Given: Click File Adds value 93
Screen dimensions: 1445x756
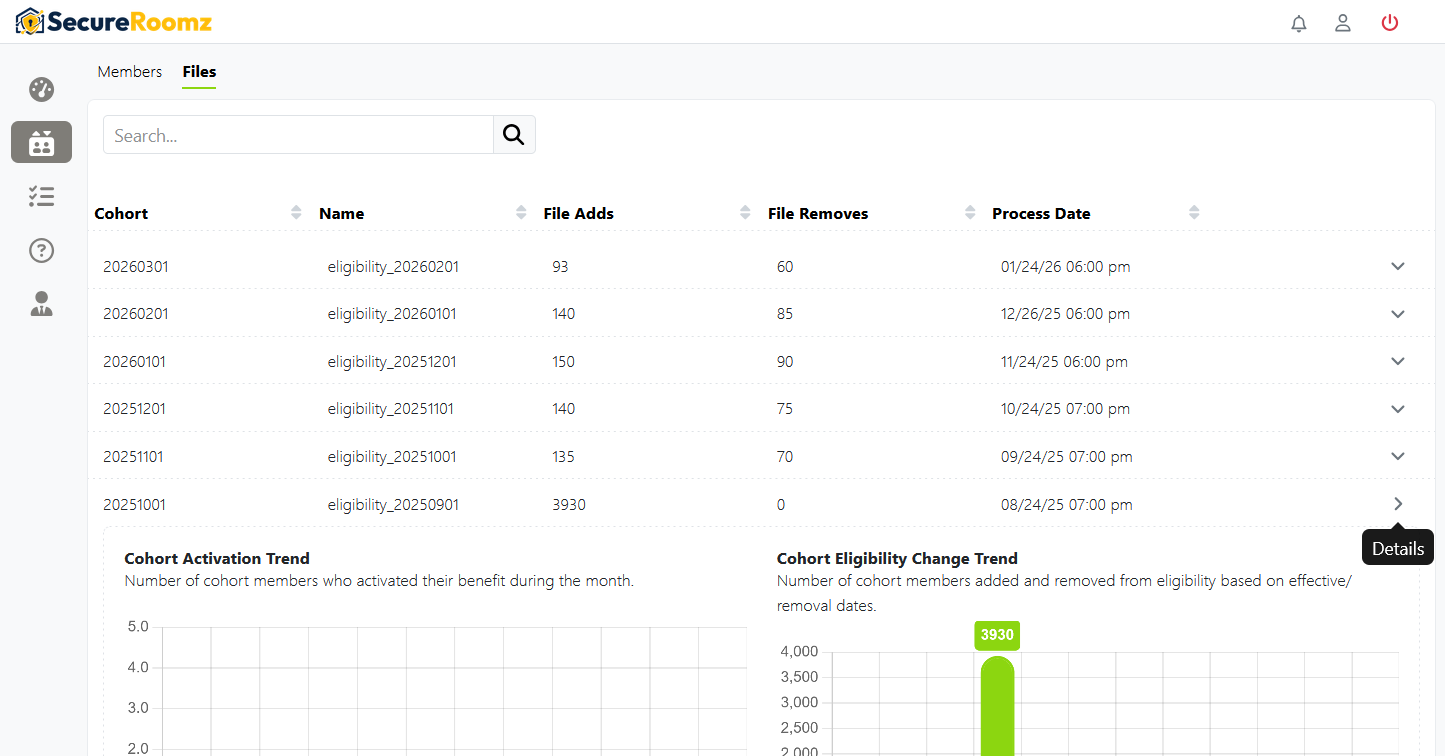Looking at the screenshot, I should click(560, 267).
